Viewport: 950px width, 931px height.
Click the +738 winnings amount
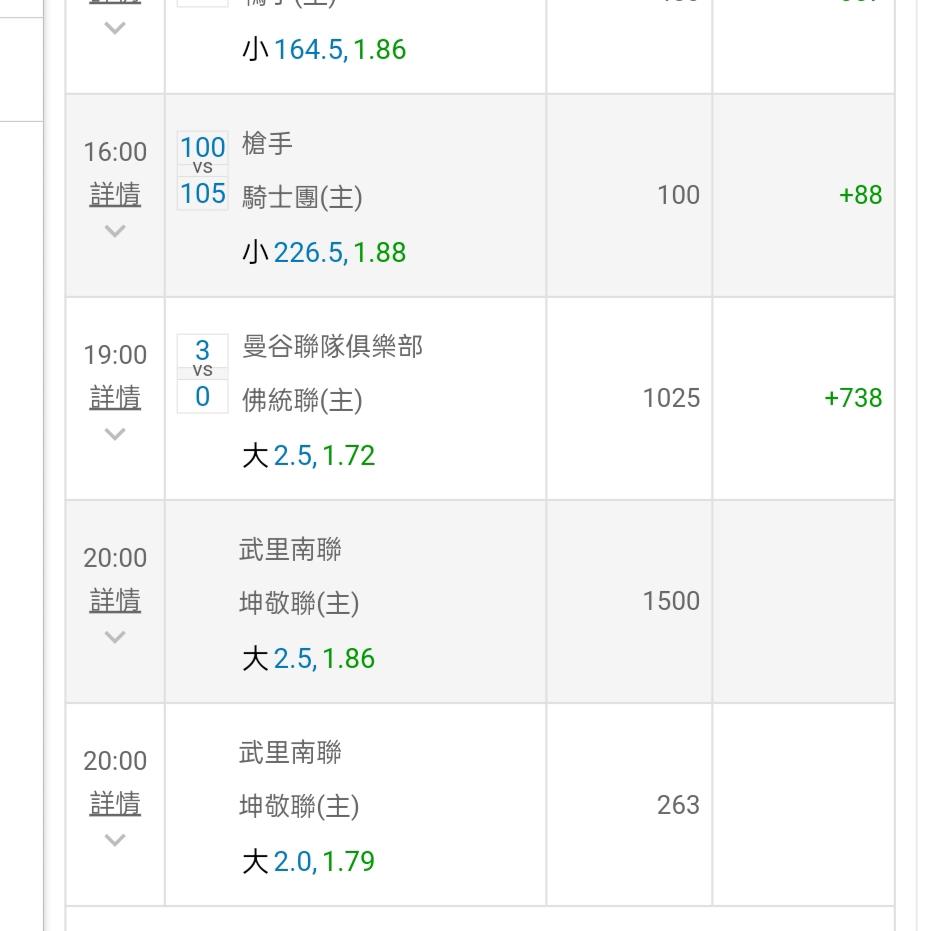tap(852, 398)
